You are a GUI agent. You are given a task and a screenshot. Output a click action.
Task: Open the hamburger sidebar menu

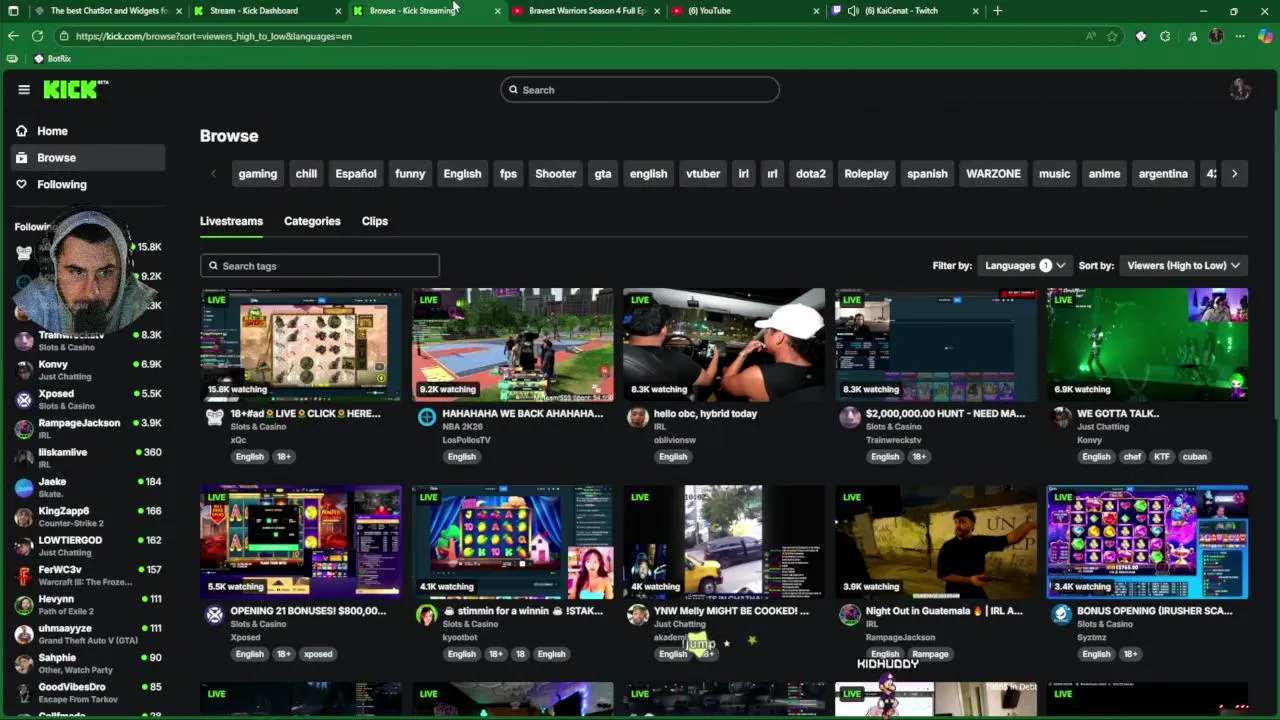point(24,89)
